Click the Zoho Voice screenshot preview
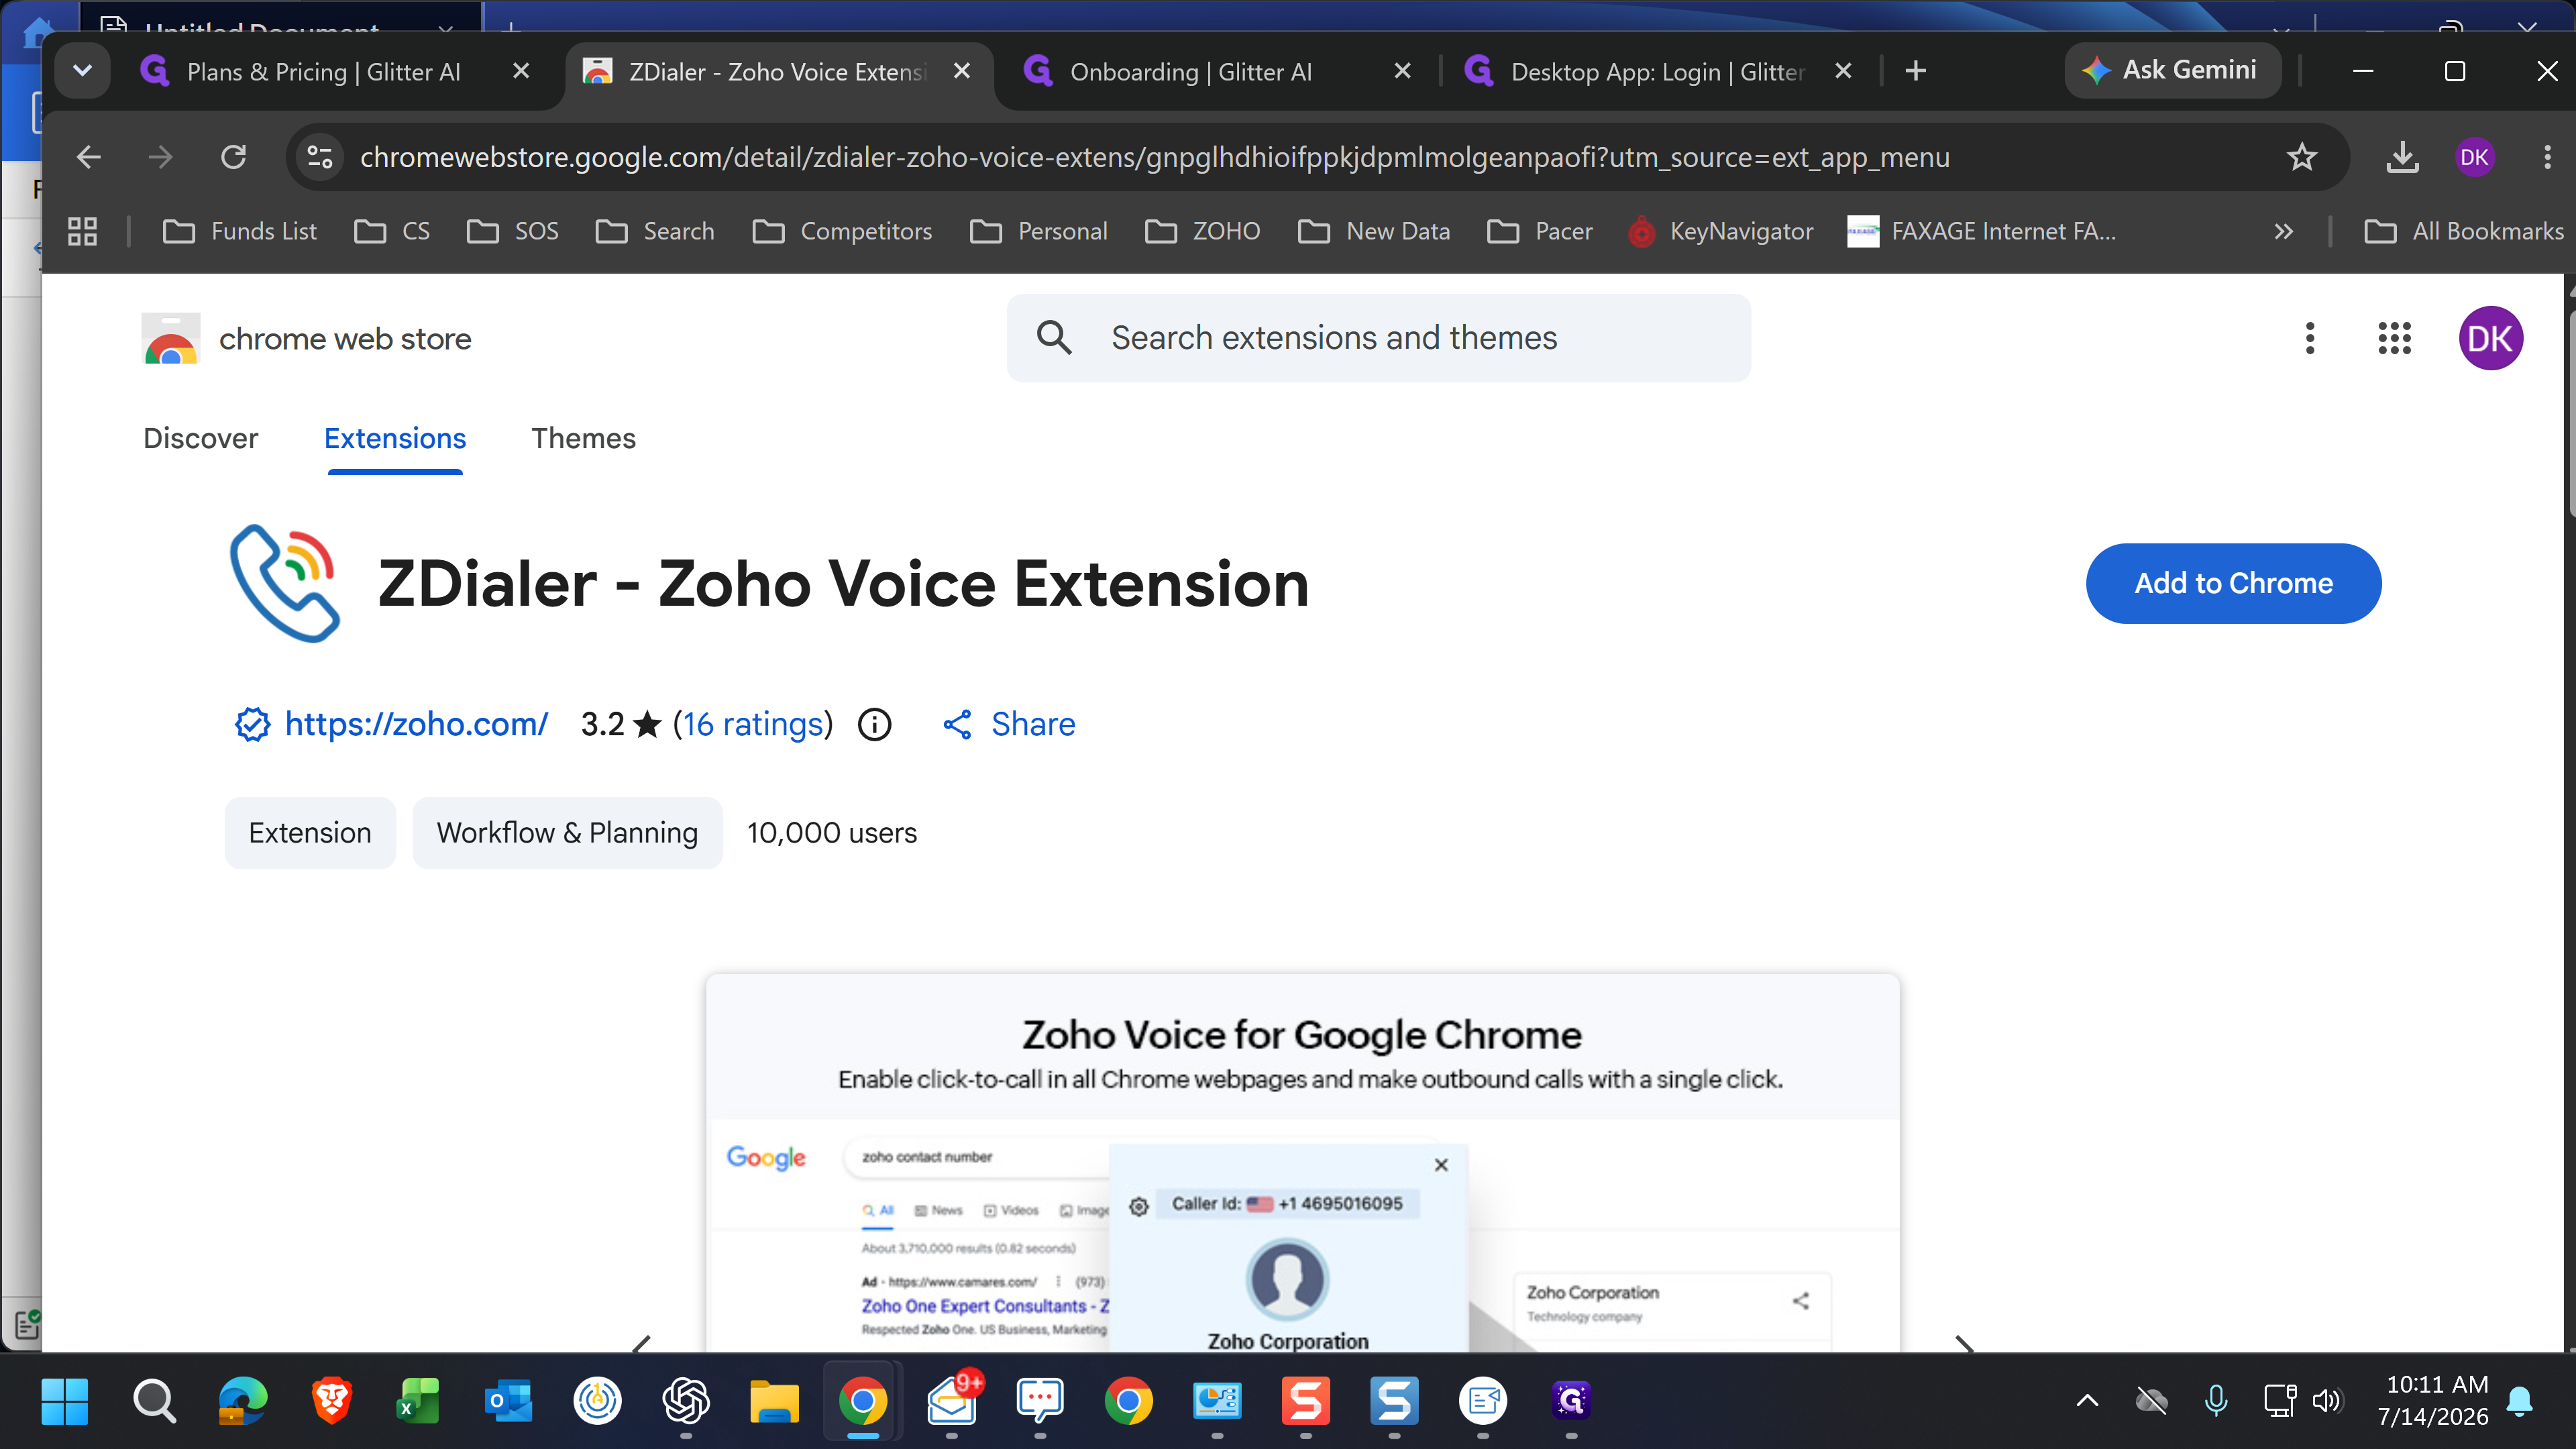 click(1302, 1162)
